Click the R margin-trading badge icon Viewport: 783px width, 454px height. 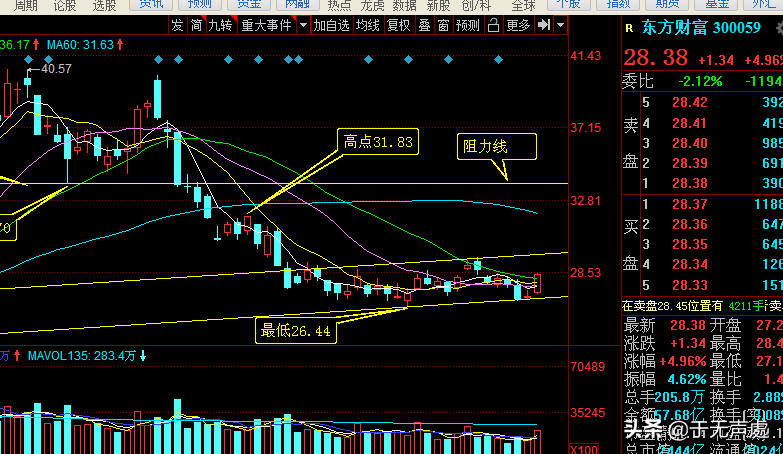pos(629,28)
